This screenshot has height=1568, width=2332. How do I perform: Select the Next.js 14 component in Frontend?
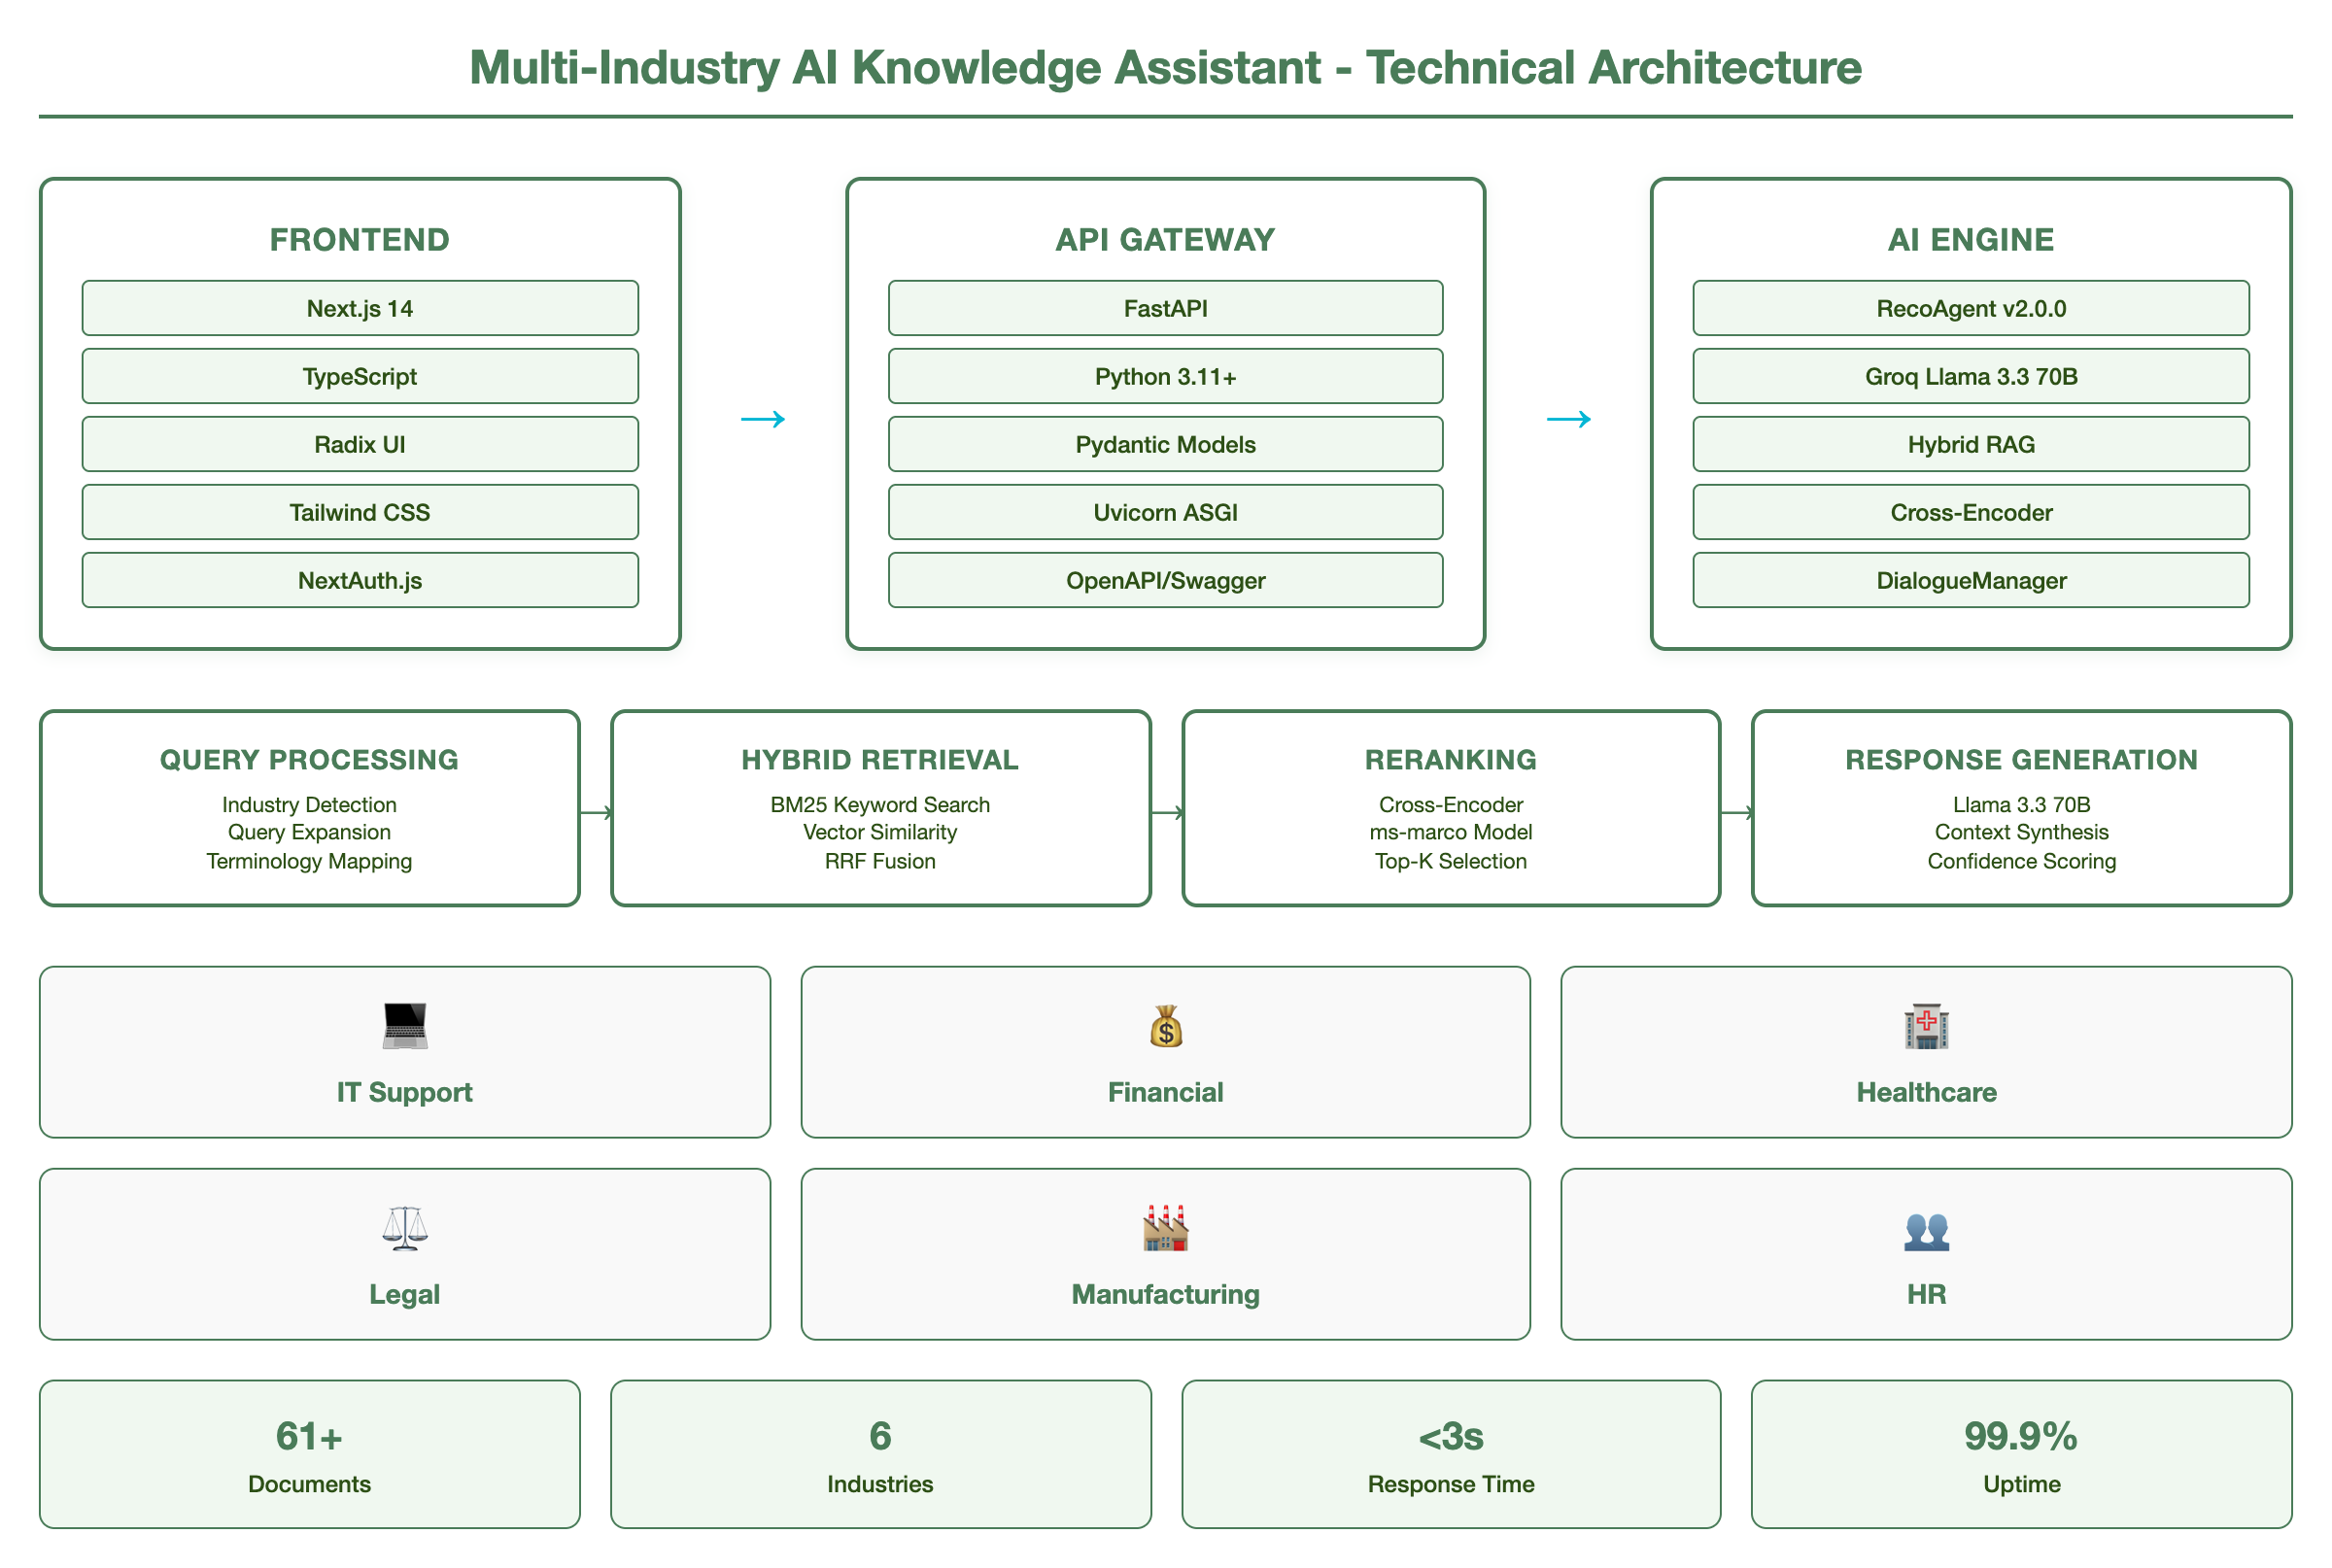click(x=359, y=308)
